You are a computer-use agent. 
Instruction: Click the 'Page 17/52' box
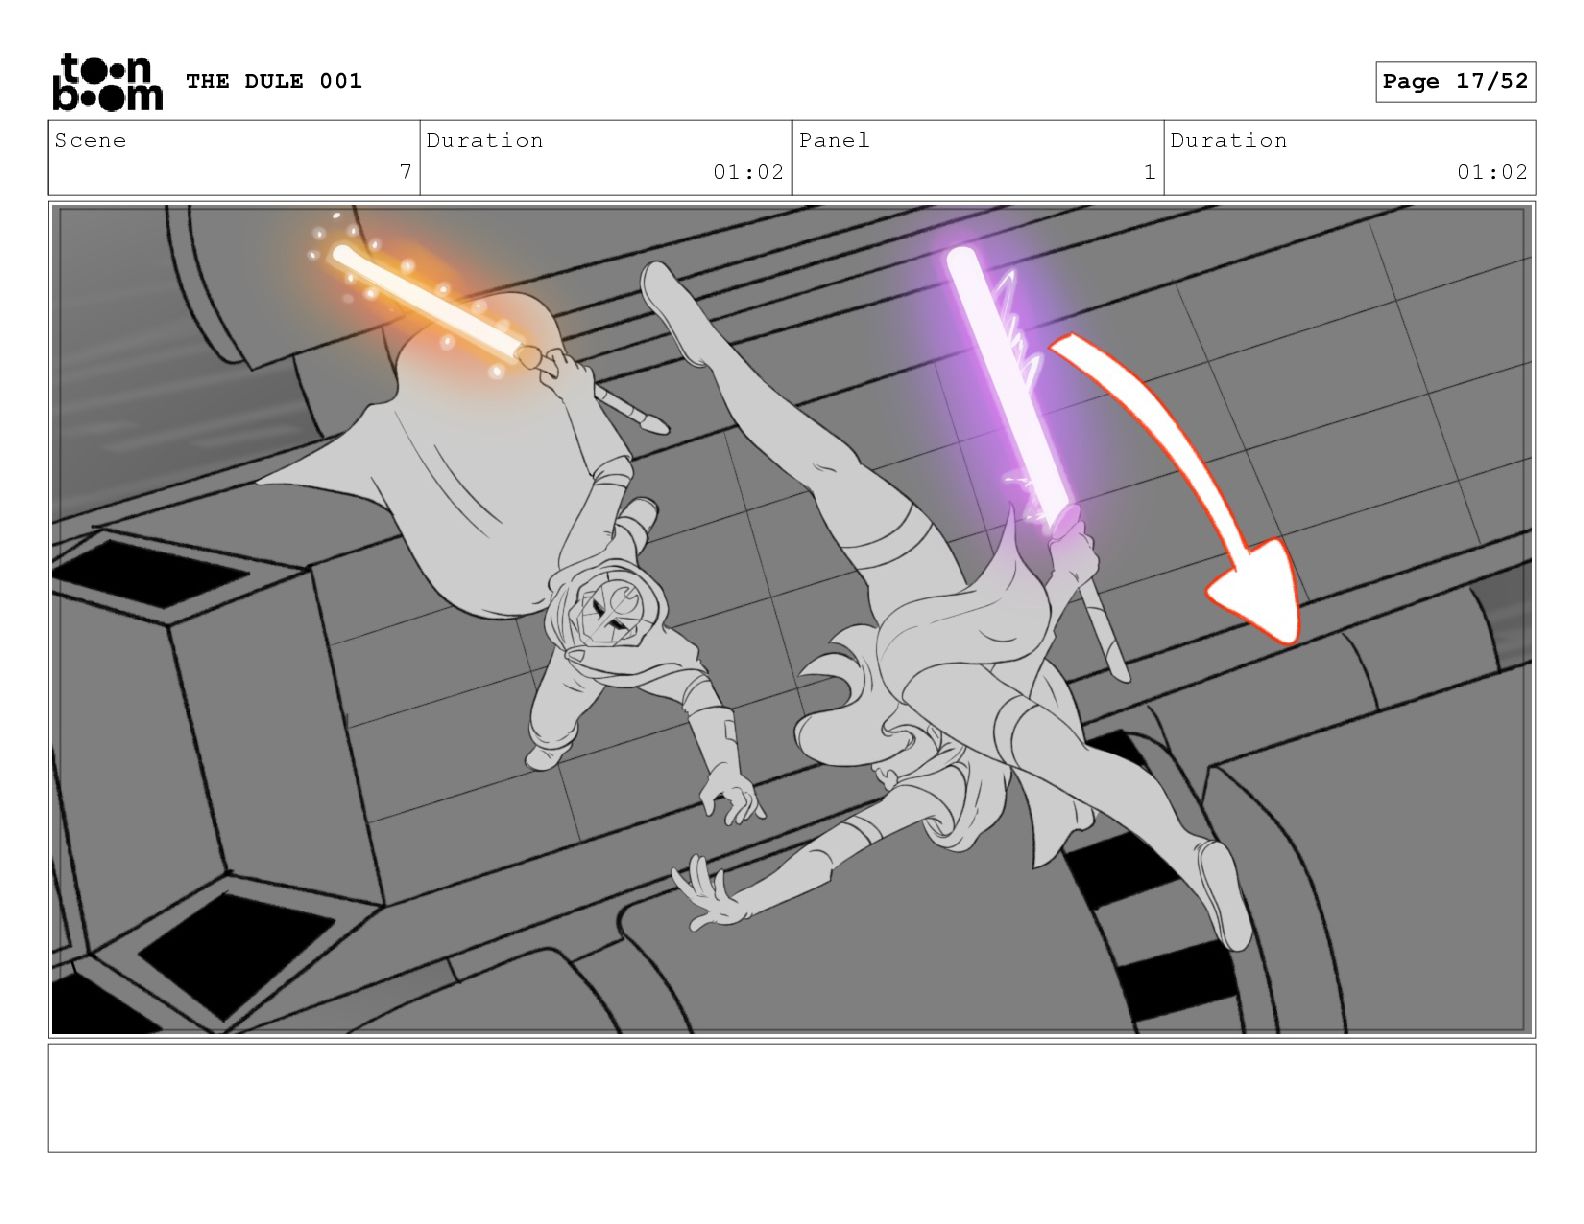[1455, 82]
